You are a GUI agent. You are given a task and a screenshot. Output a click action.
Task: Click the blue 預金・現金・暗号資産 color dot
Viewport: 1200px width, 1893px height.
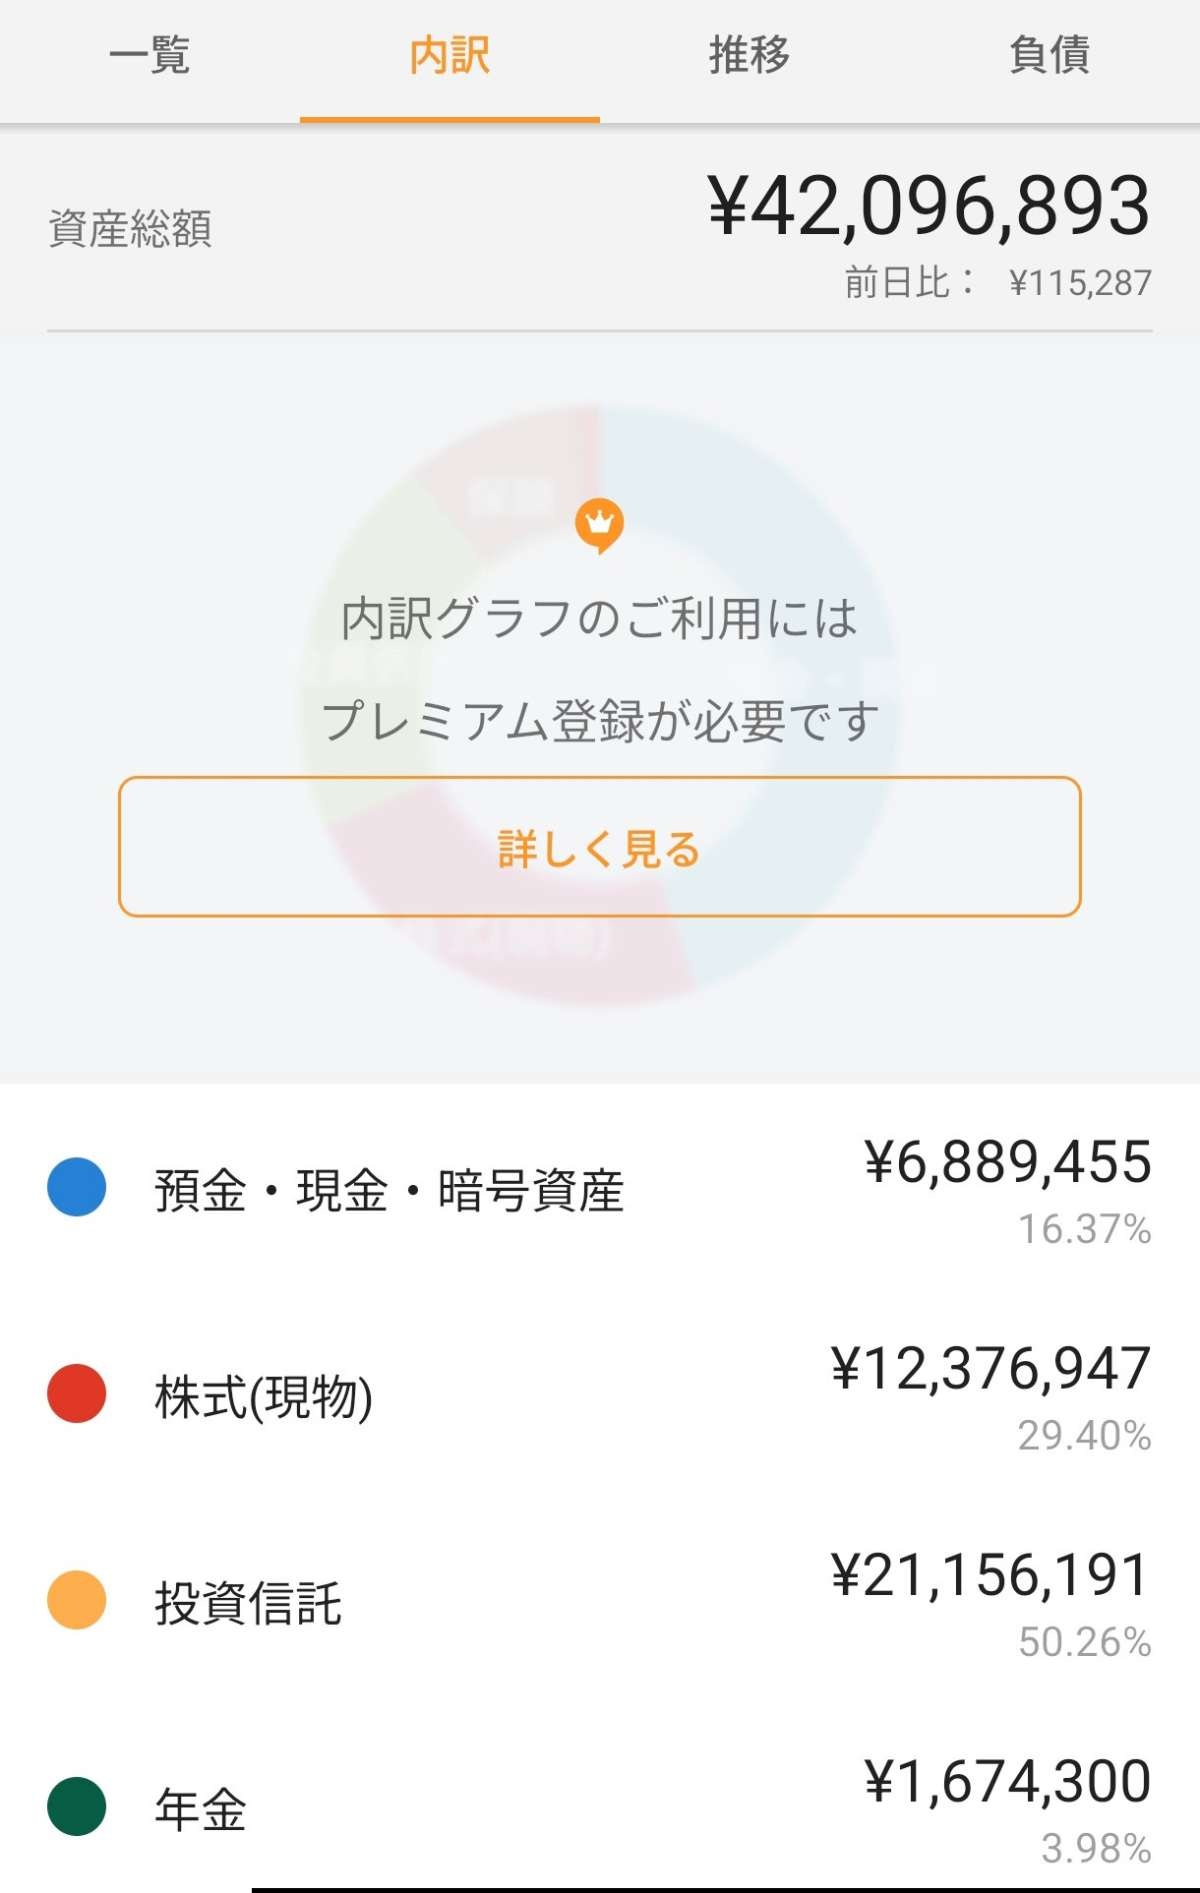[77, 1187]
